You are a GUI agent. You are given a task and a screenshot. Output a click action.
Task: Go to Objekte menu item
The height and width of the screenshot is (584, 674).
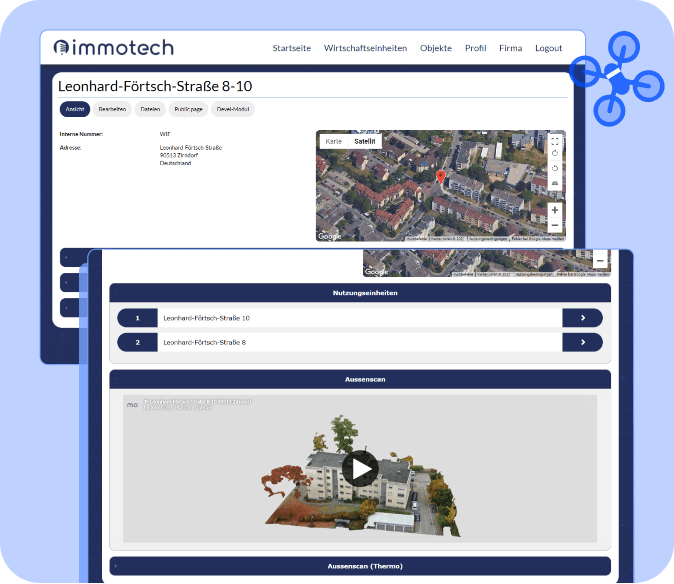(x=436, y=48)
